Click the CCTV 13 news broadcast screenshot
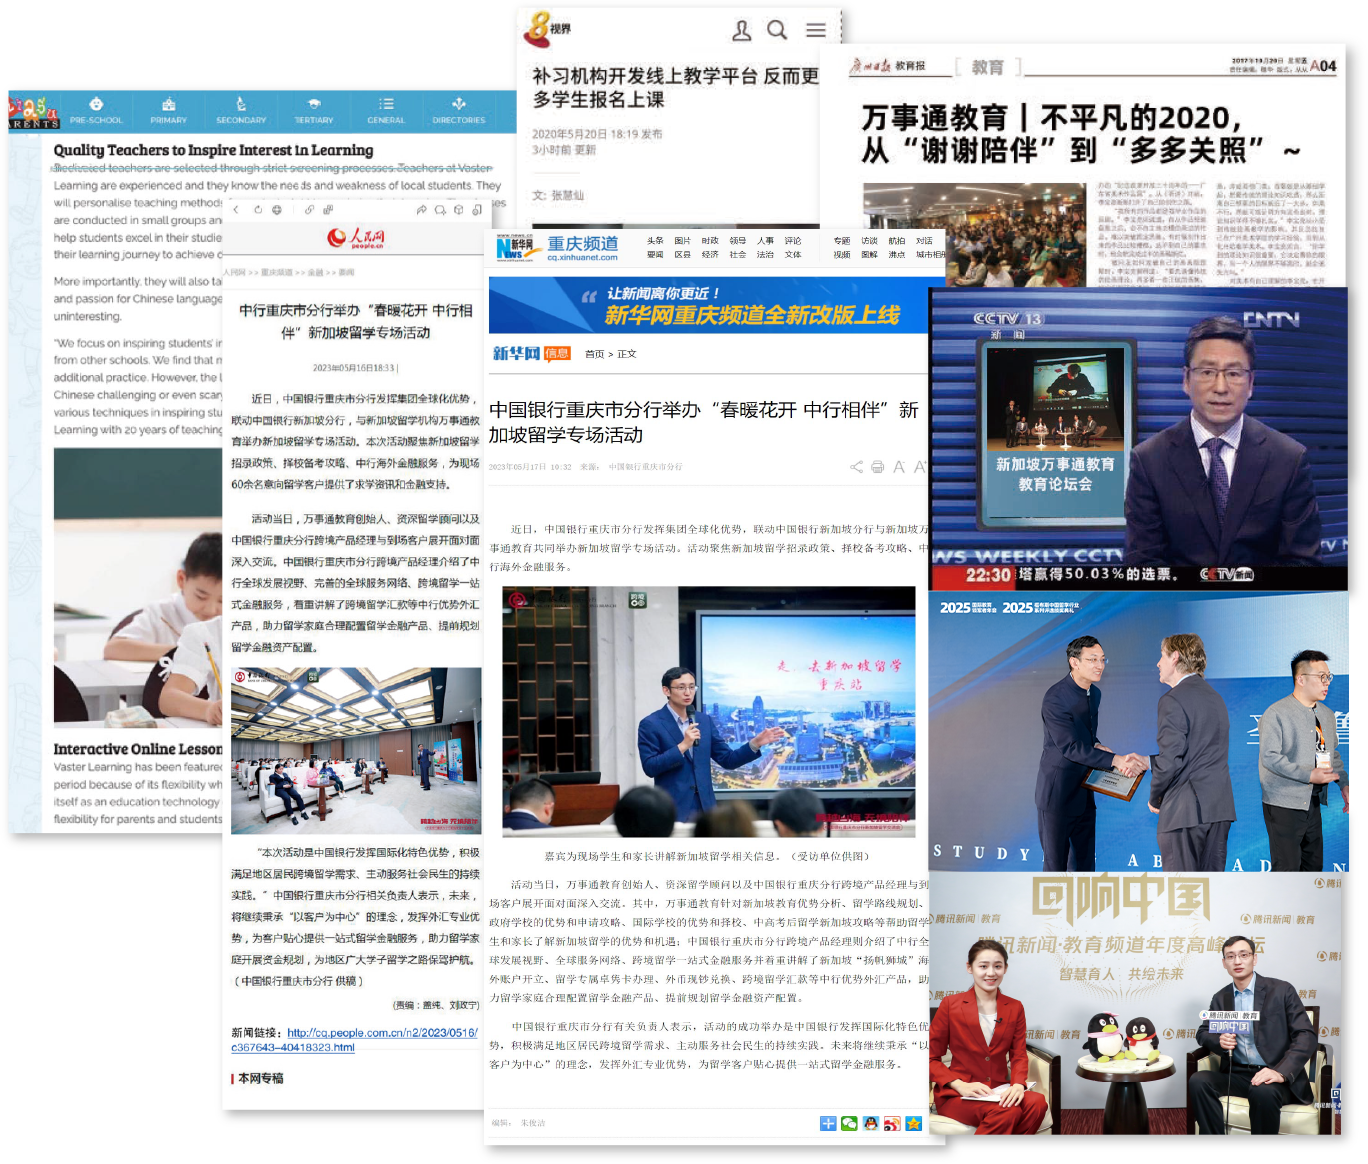The image size is (1368, 1164). click(x=1139, y=439)
